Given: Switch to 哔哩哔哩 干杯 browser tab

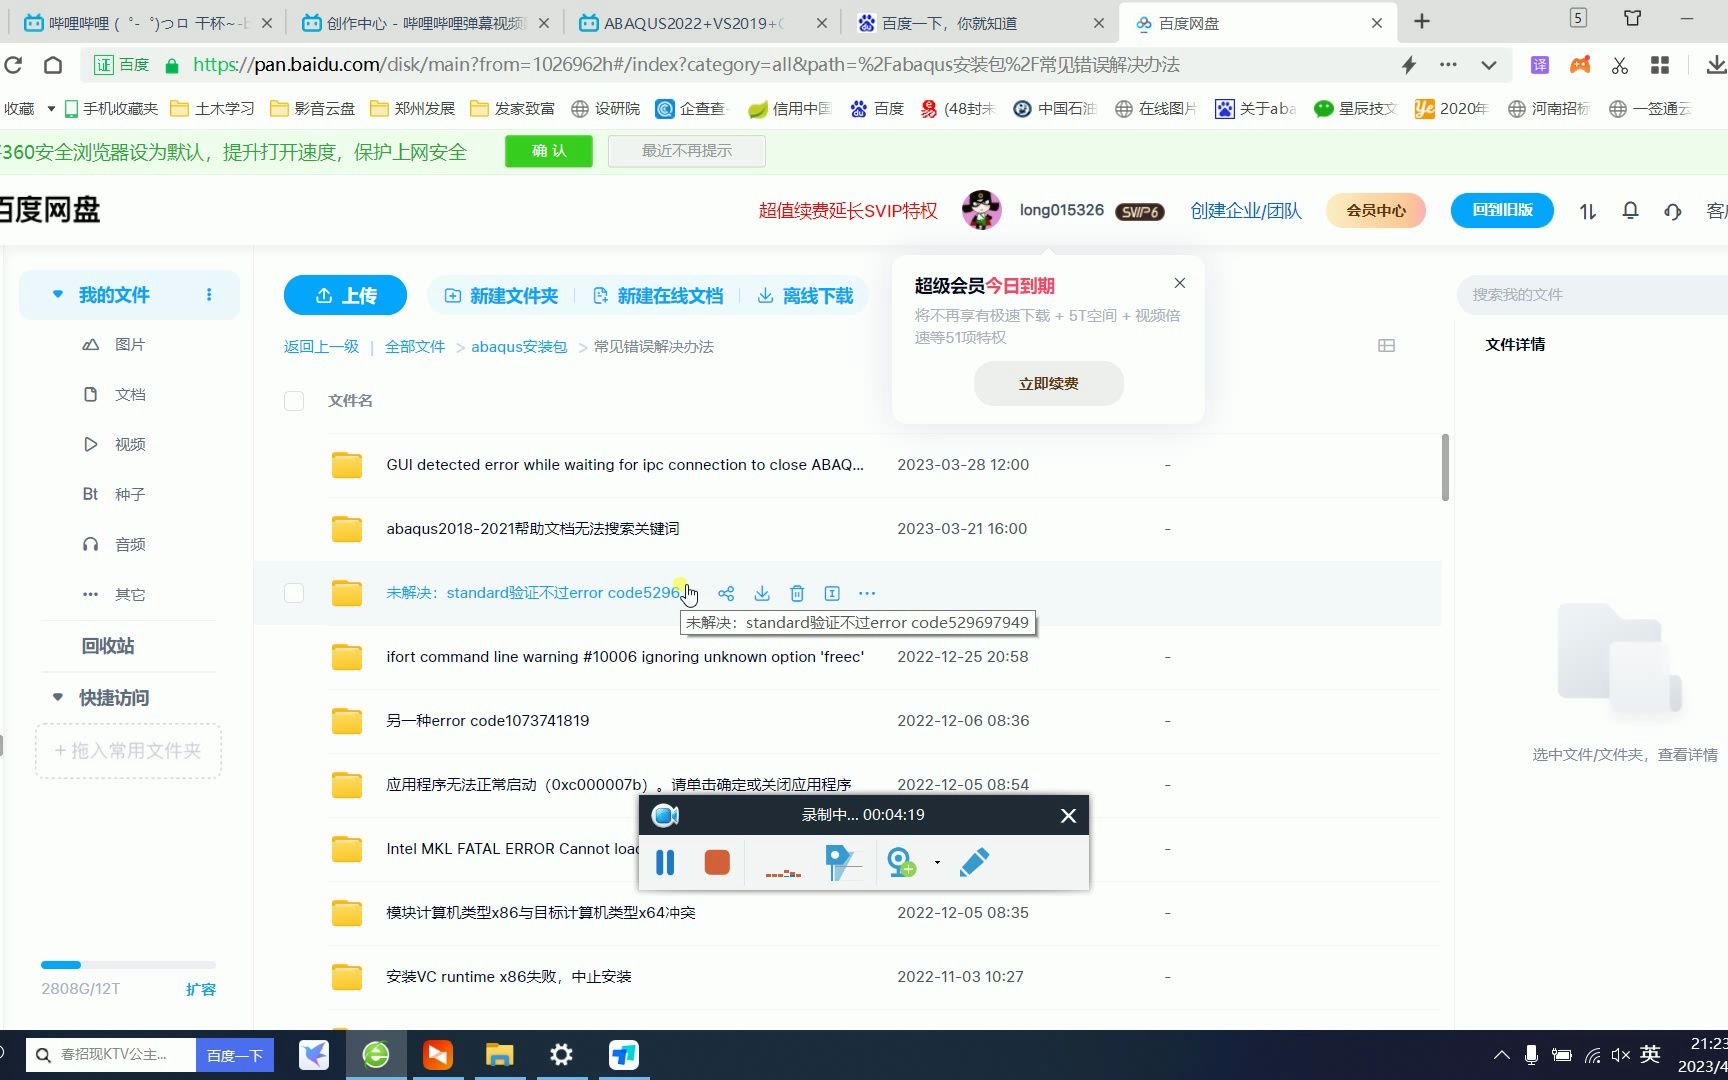Looking at the screenshot, I should (x=147, y=23).
